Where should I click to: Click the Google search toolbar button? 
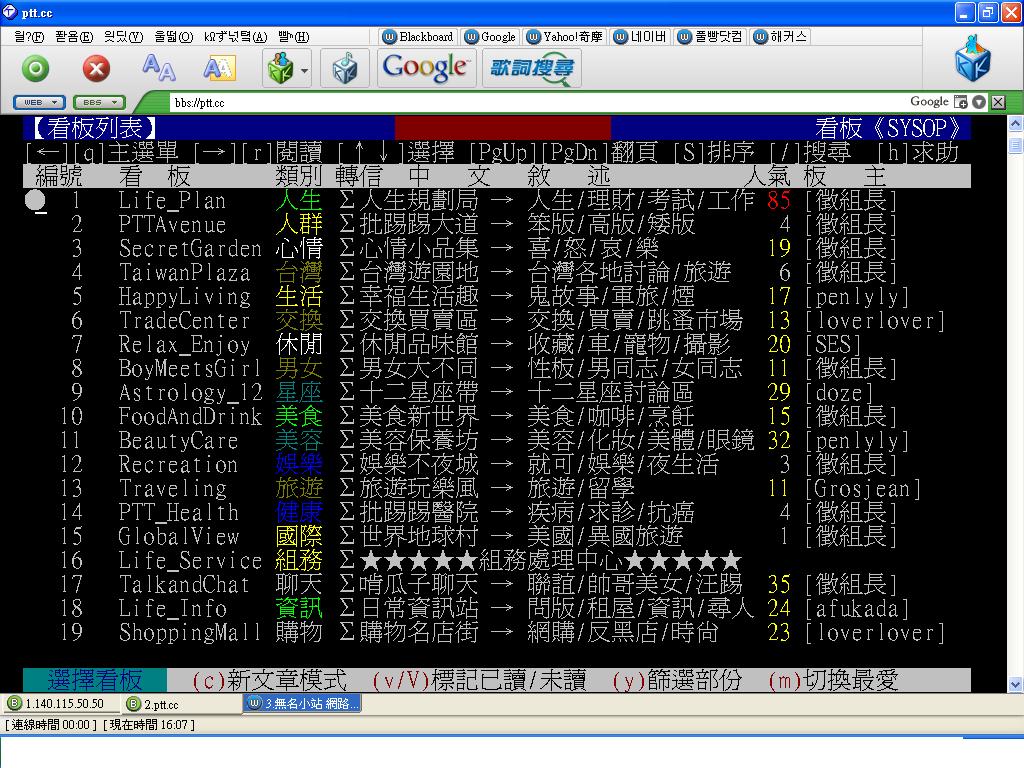pyautogui.click(x=425, y=68)
